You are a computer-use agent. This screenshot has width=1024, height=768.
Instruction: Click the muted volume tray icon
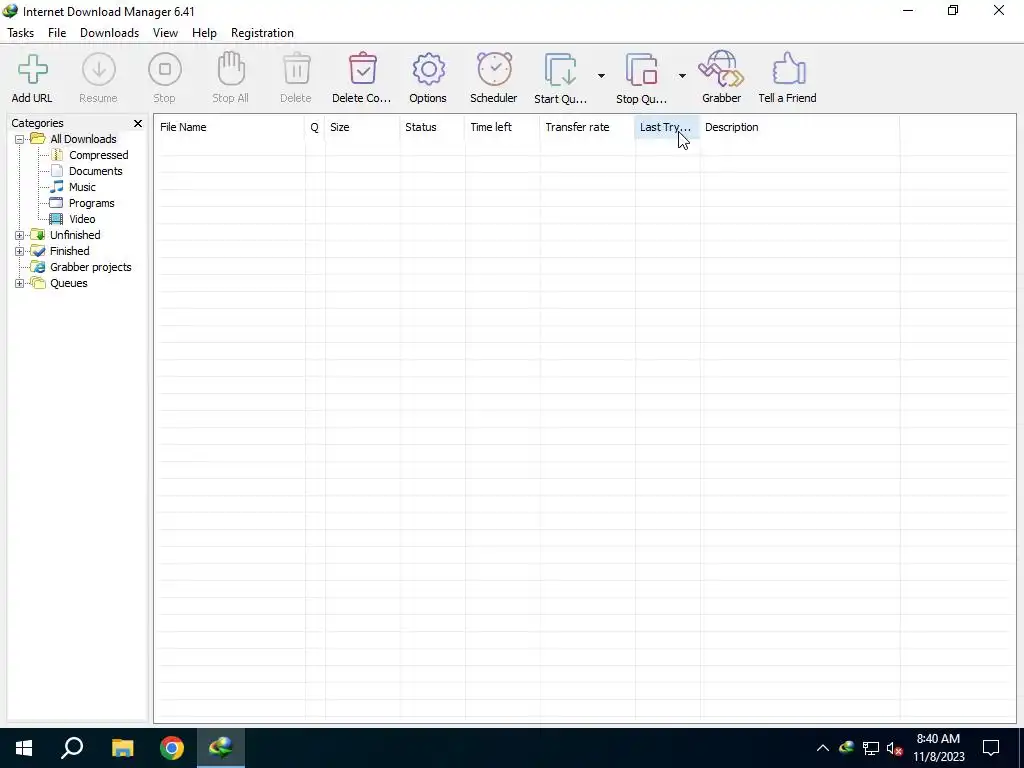click(x=895, y=748)
